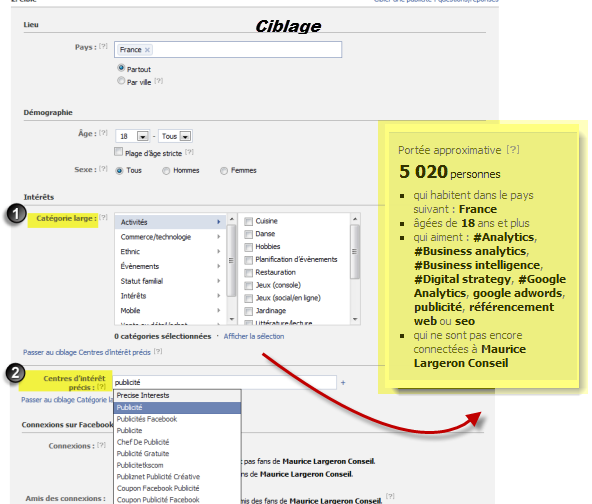Click help [?] next to Âge
Screen dimensions: 592x504
[x=103, y=133]
